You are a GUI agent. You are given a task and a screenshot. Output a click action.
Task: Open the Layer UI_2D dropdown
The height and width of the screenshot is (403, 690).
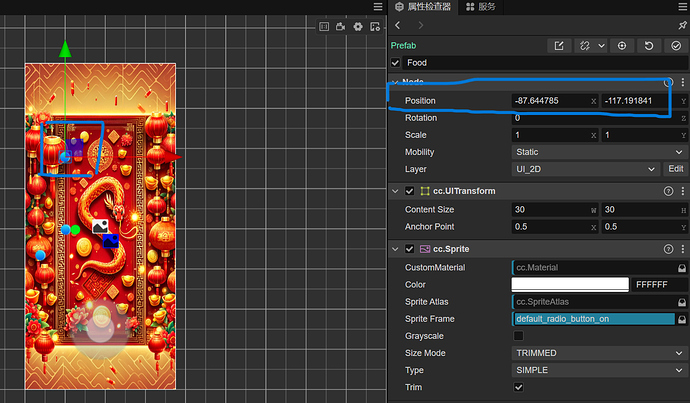[x=585, y=169]
